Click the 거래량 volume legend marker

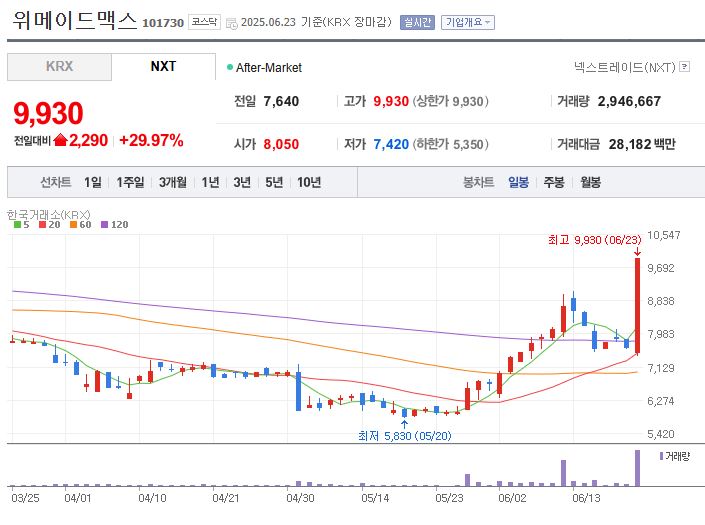click(x=661, y=456)
